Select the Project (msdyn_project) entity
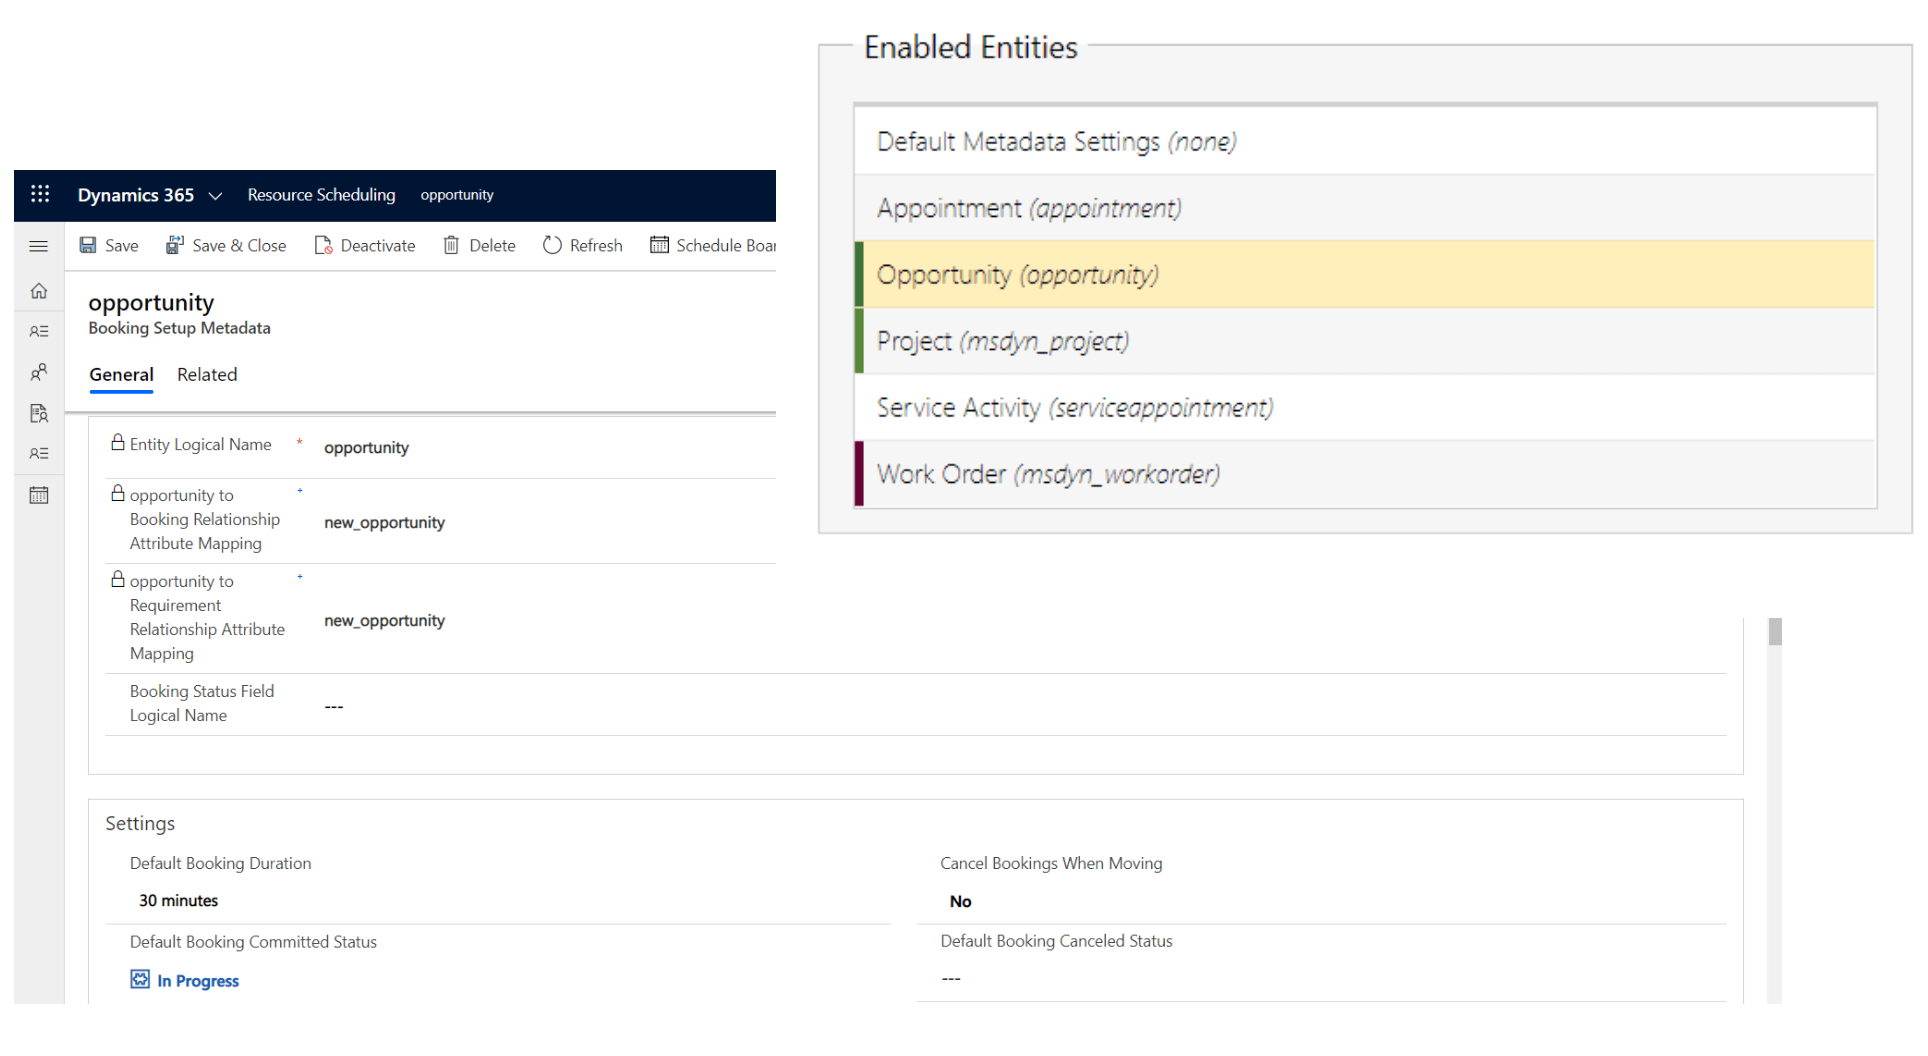 [x=1365, y=342]
